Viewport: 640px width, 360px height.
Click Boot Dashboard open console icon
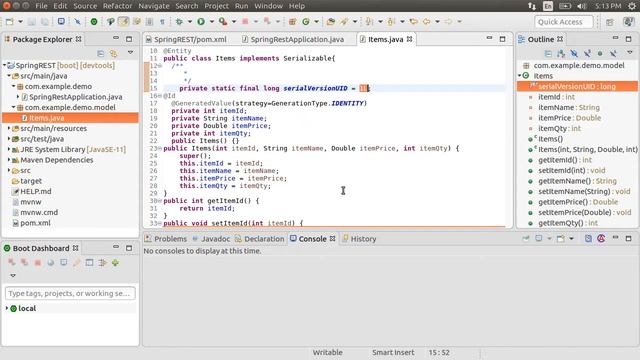pyautogui.click(x=64, y=263)
